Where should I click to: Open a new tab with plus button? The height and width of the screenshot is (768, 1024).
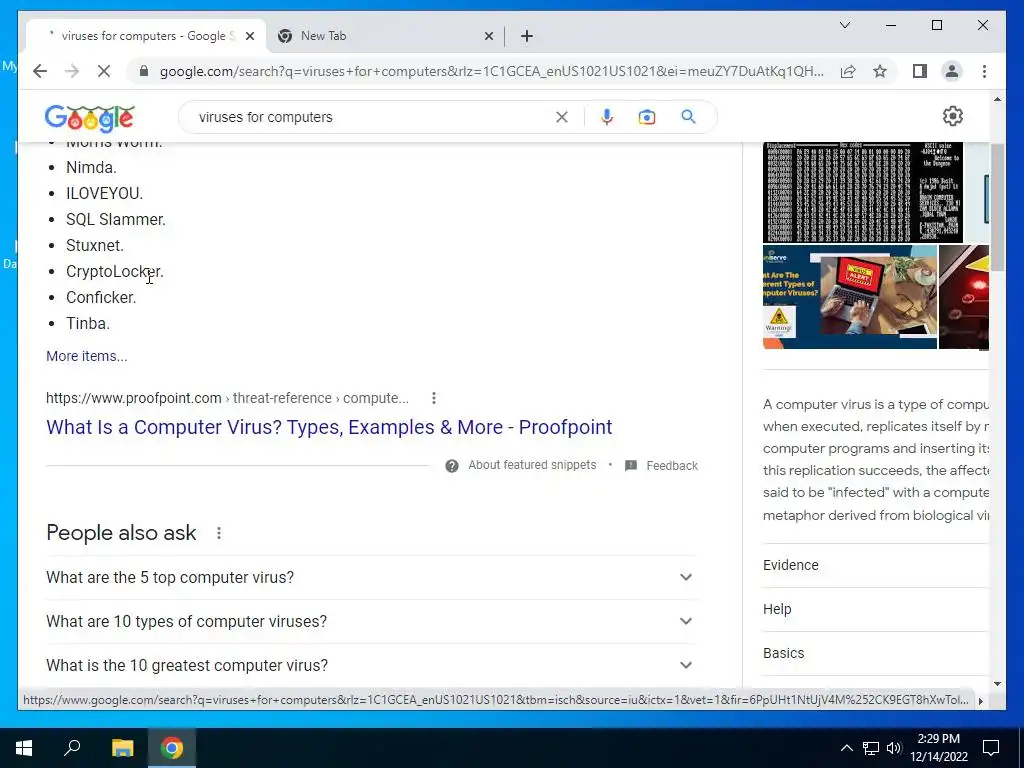coord(527,36)
